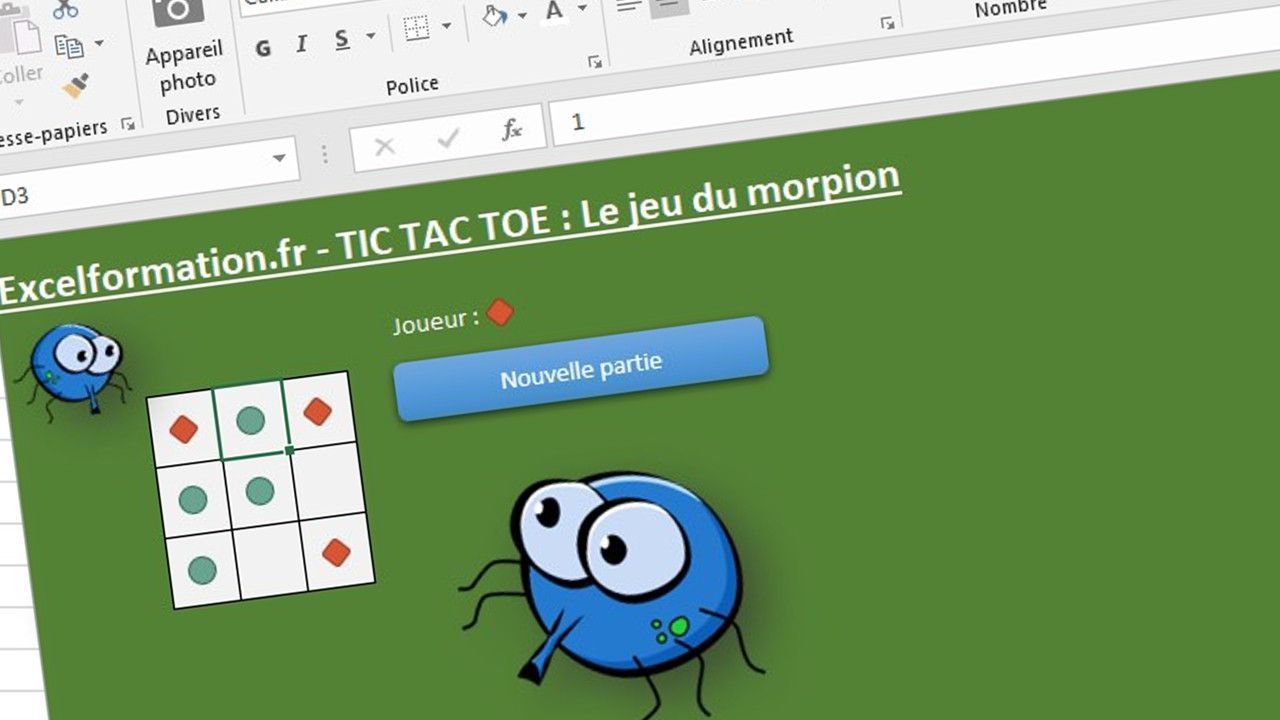Click the Copy icon in the clipboard group
The height and width of the screenshot is (720, 1280).
pos(68,46)
